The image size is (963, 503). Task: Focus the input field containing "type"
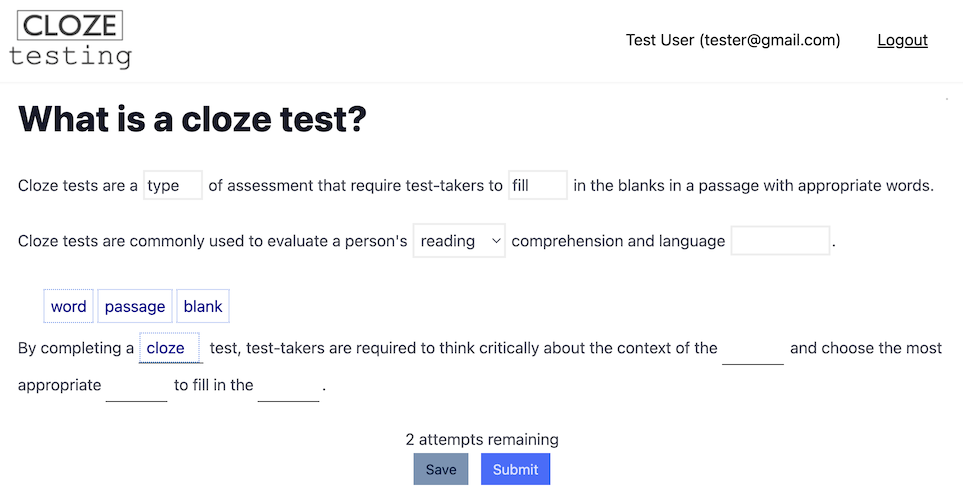tap(173, 185)
